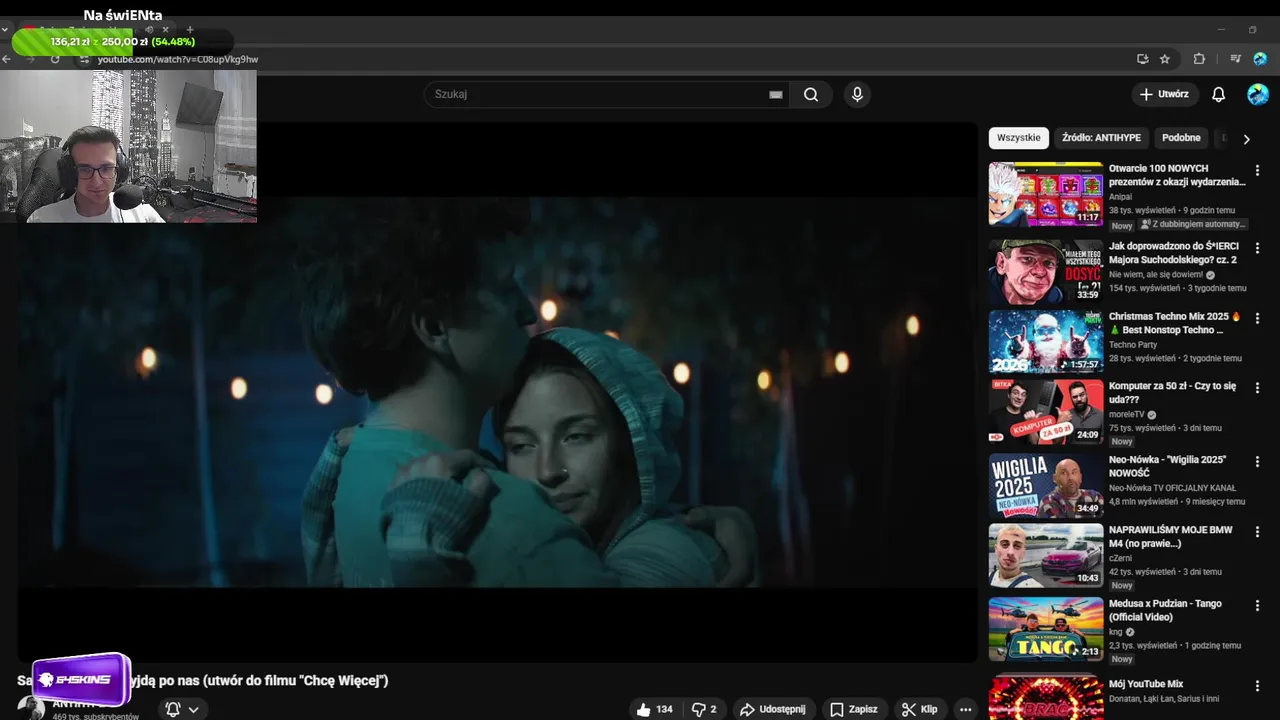Open options menu for Christmas Techno Mix 2025

(1257, 318)
